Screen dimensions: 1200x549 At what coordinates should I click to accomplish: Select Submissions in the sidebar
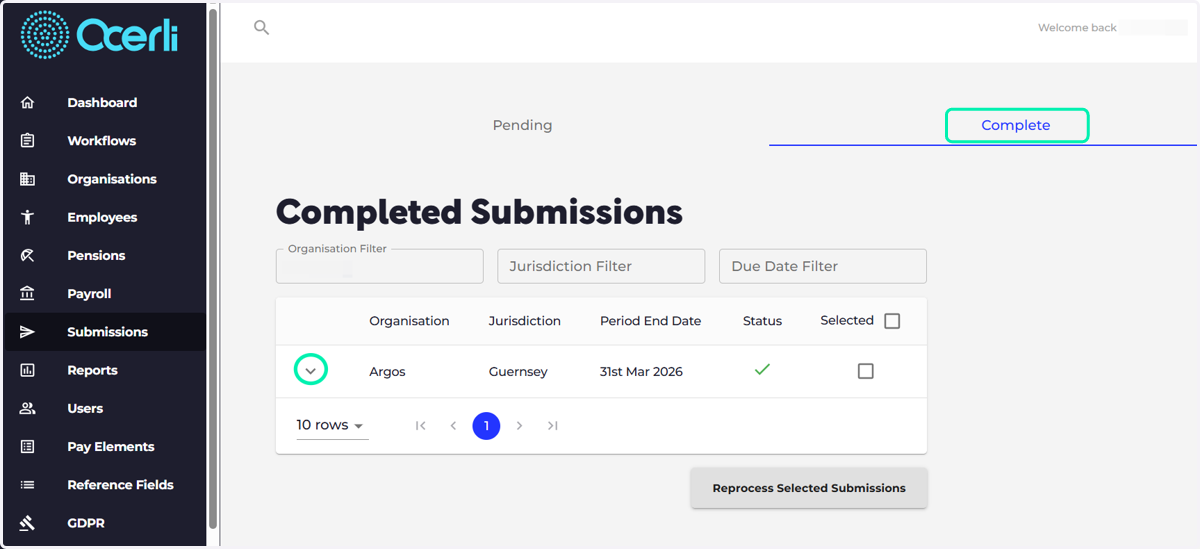(x=107, y=332)
